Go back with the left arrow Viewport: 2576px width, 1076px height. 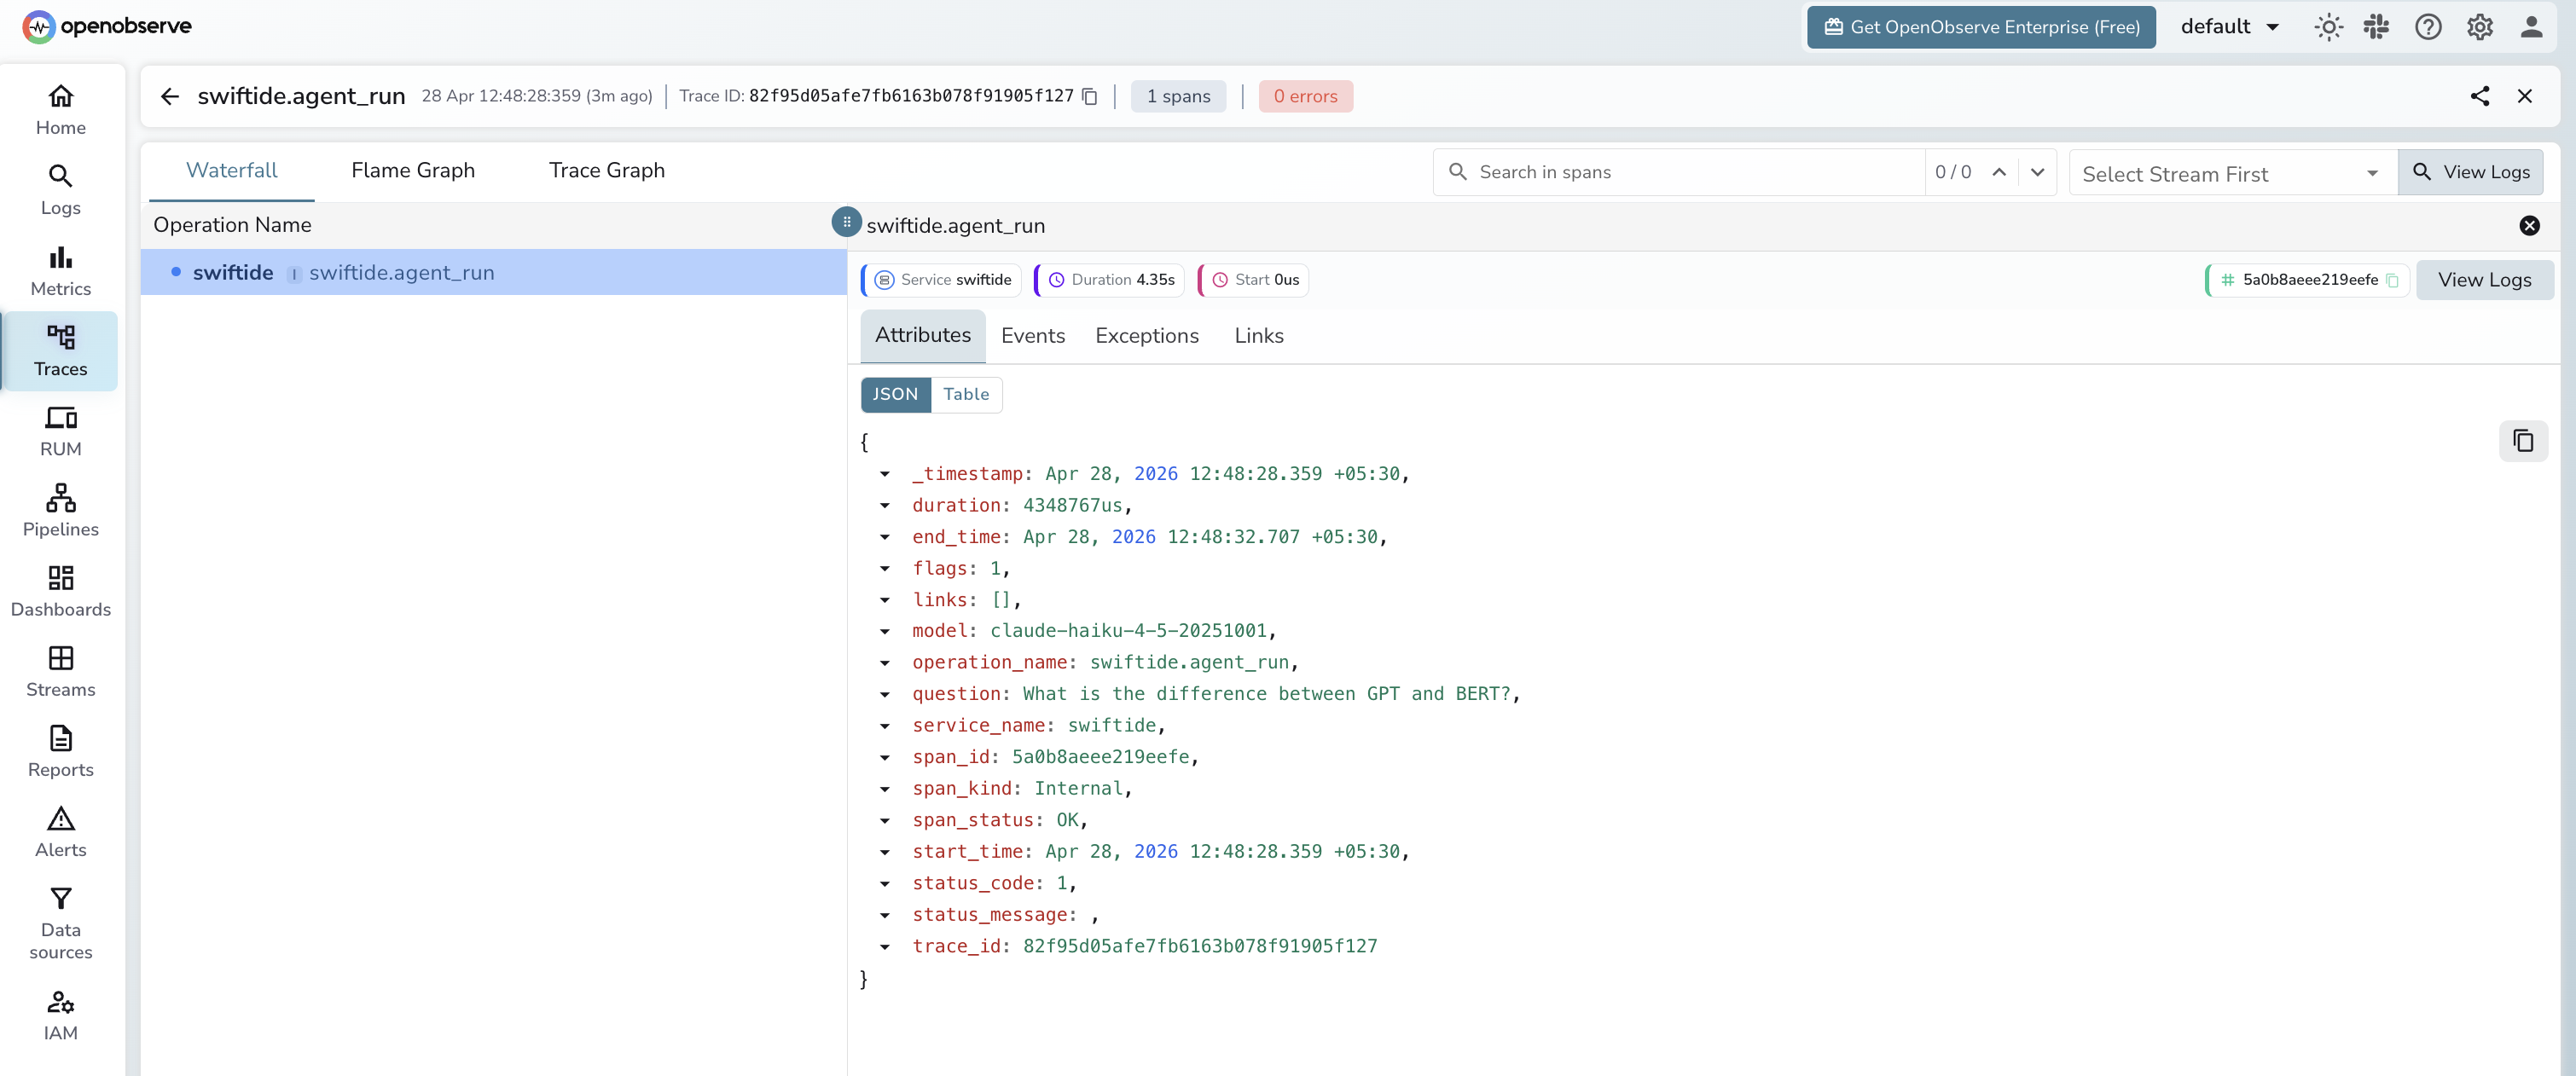(170, 96)
